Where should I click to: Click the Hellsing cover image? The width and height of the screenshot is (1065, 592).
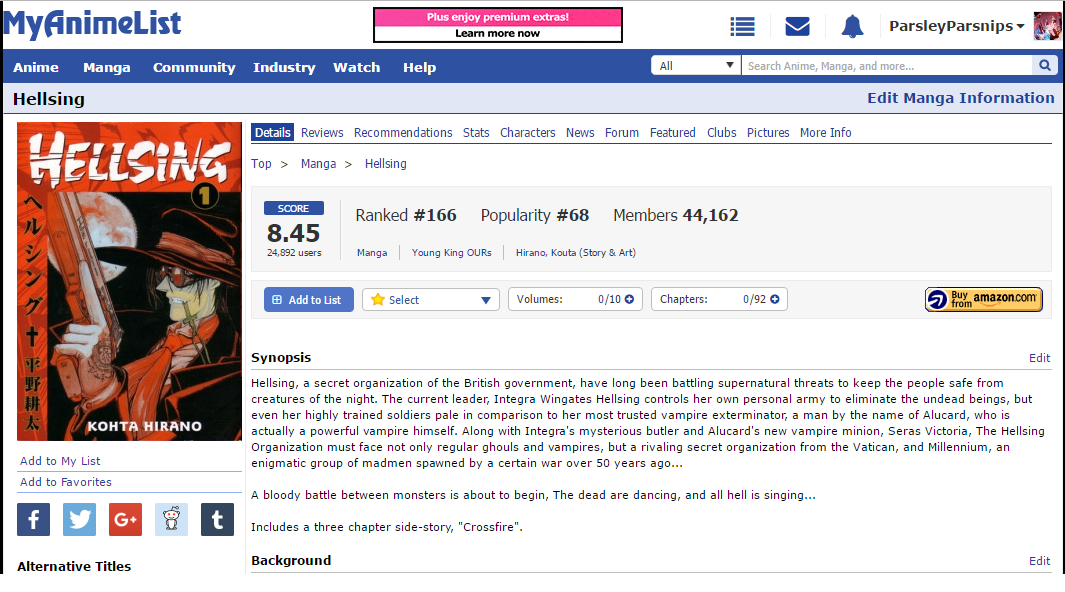click(x=129, y=282)
